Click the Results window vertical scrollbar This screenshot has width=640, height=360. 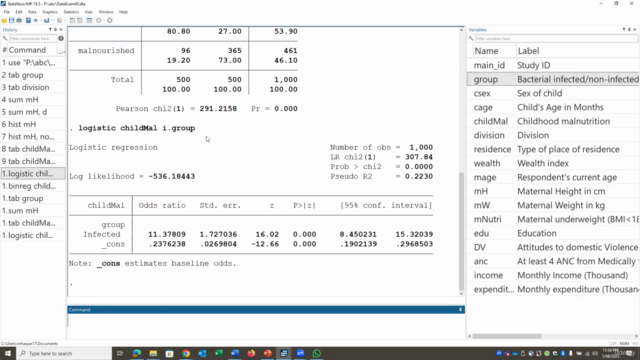pos(462,231)
